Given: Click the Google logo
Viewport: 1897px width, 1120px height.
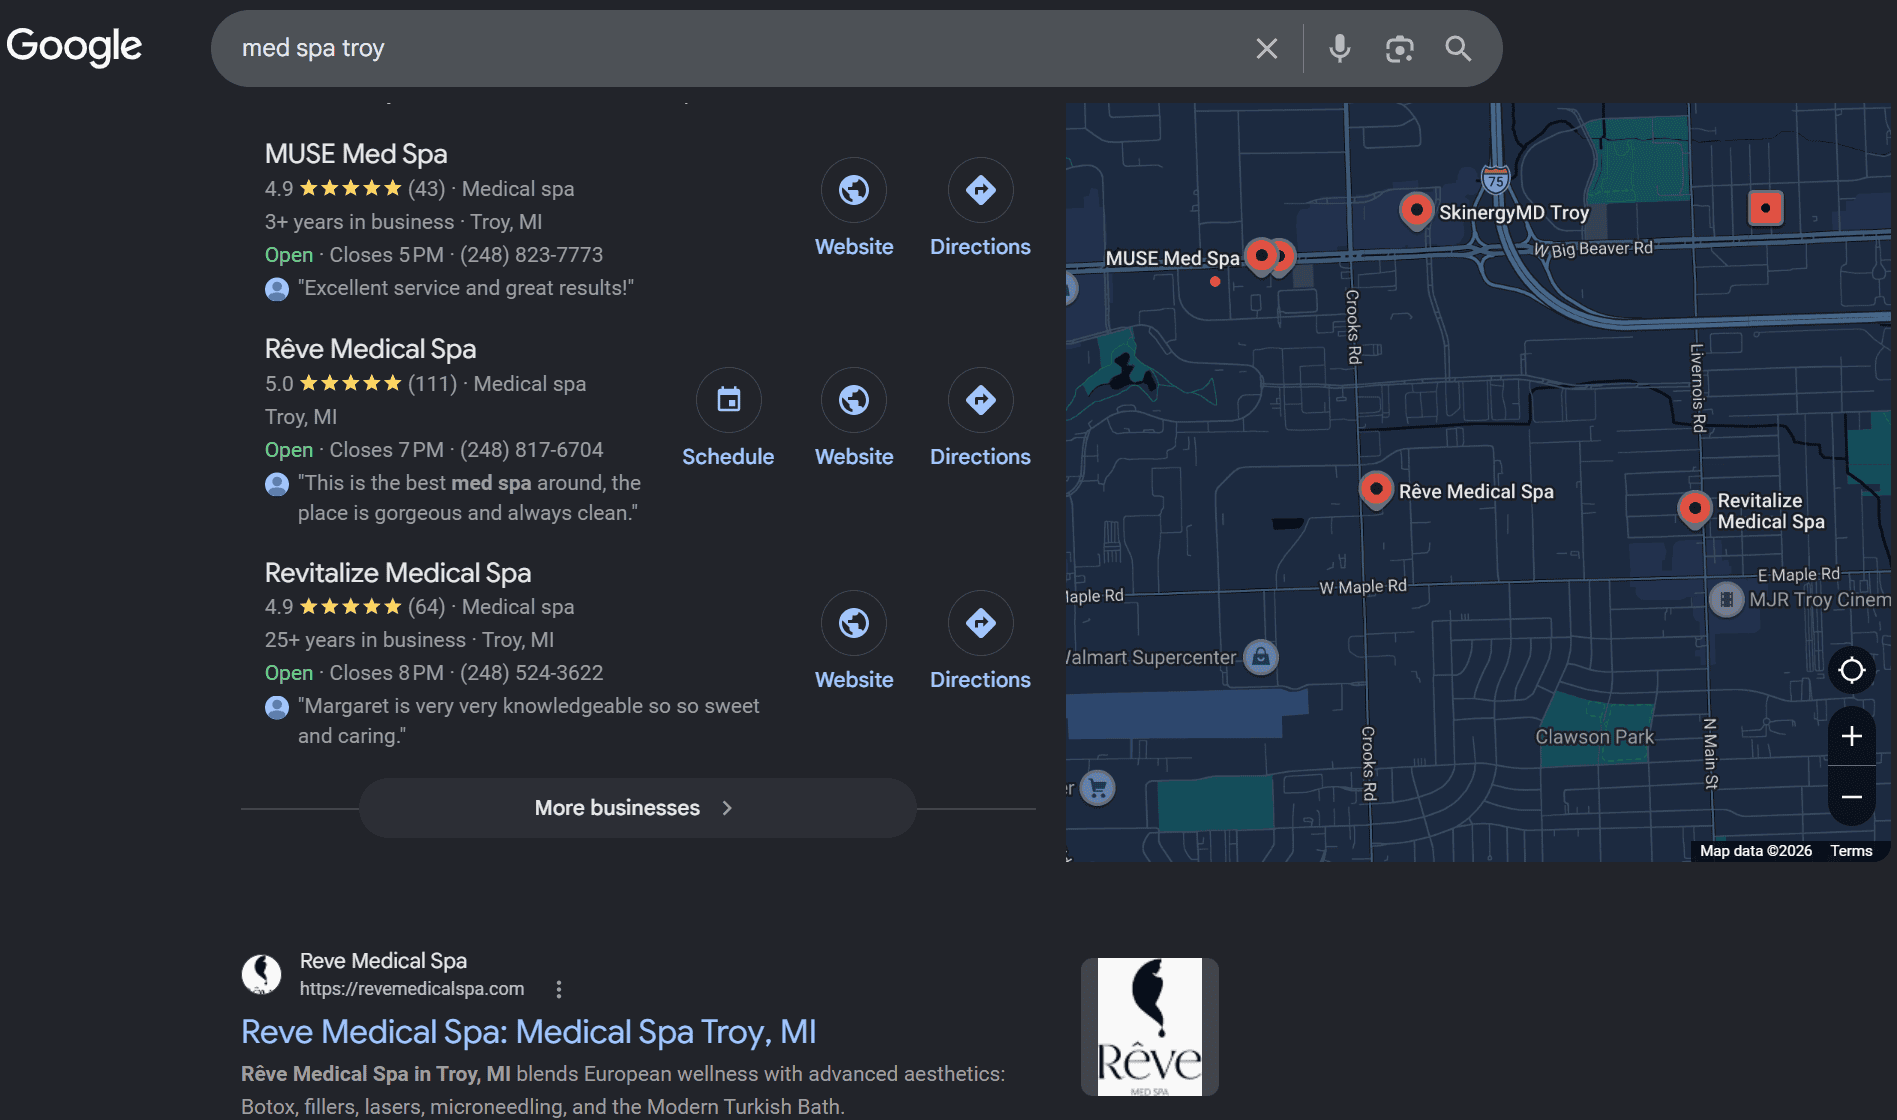Looking at the screenshot, I should 75,46.
